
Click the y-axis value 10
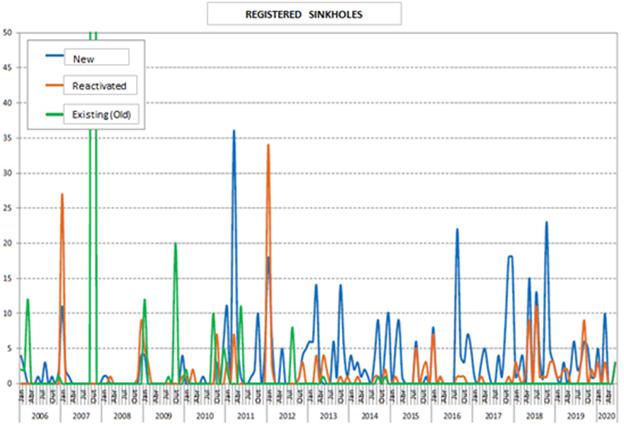click(7, 313)
